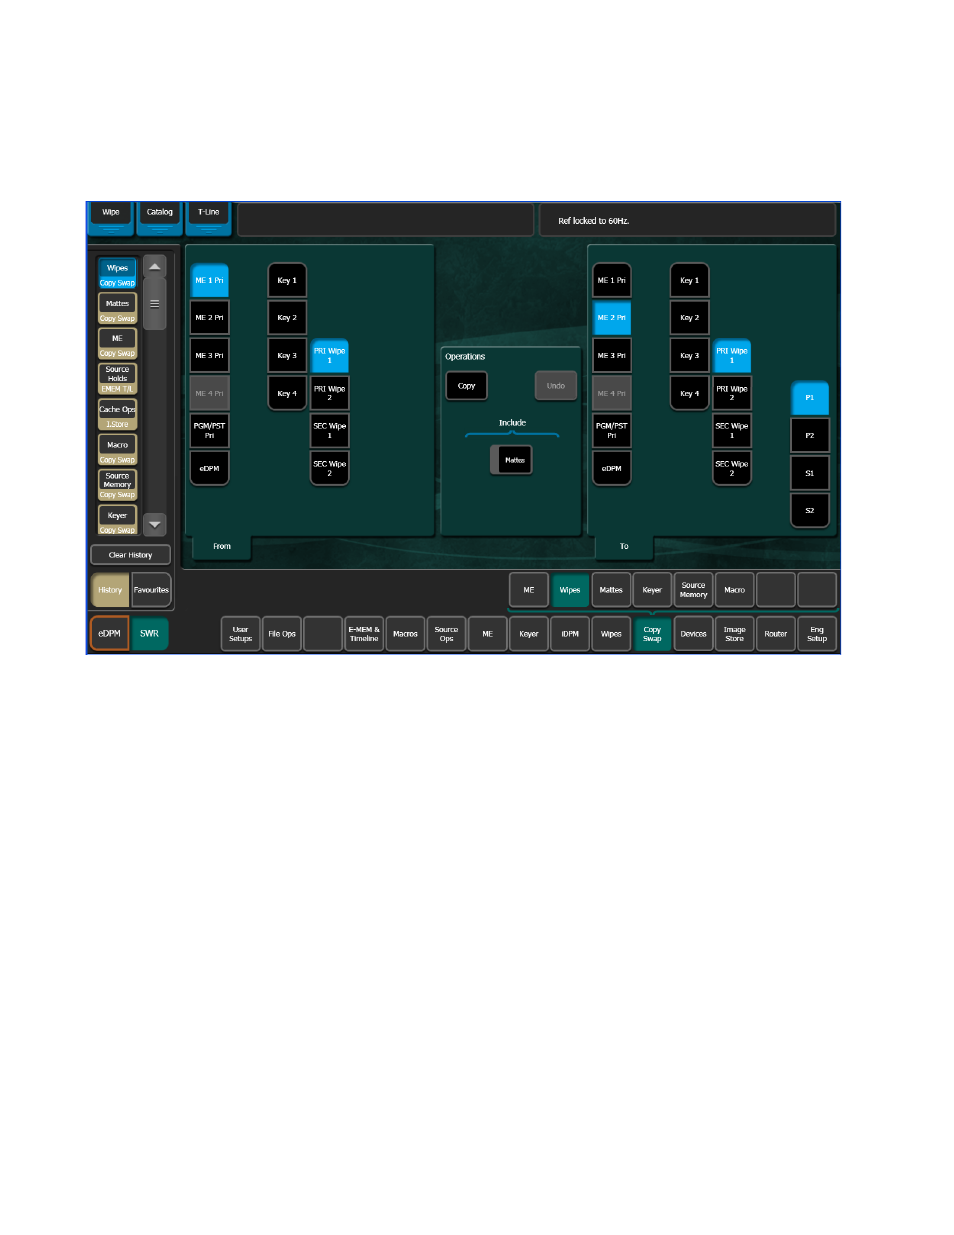Screen dimensions: 954x1235
Task: Toggle the Include Mattes option
Action: (x=511, y=460)
